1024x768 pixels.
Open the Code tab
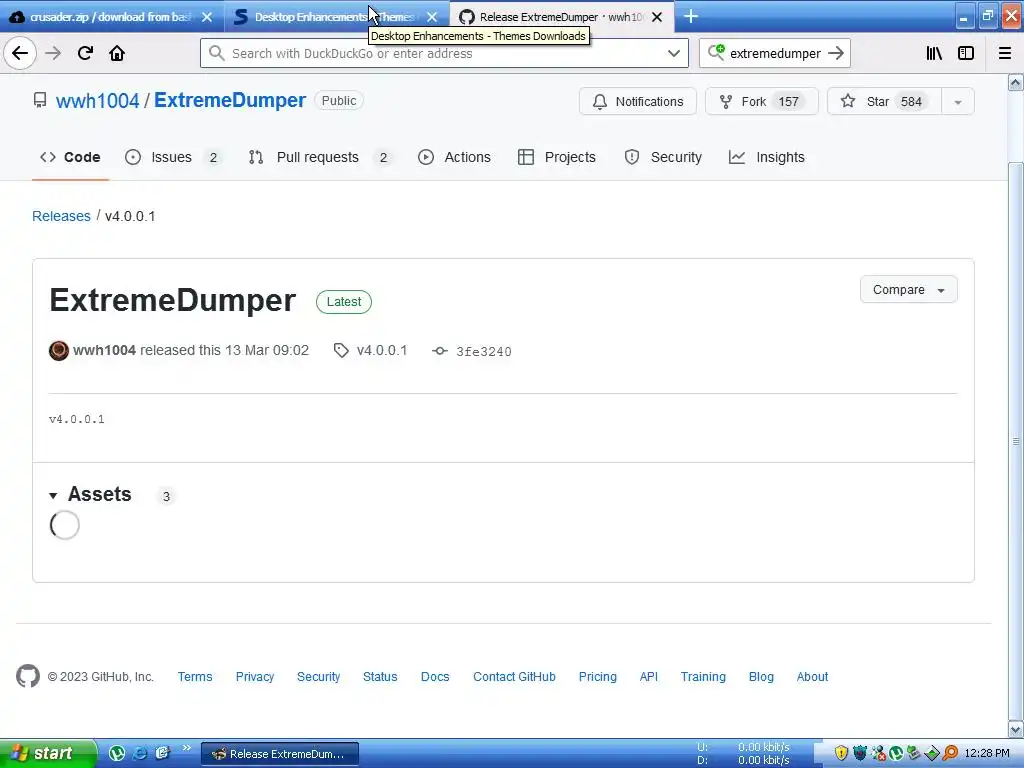pos(70,157)
